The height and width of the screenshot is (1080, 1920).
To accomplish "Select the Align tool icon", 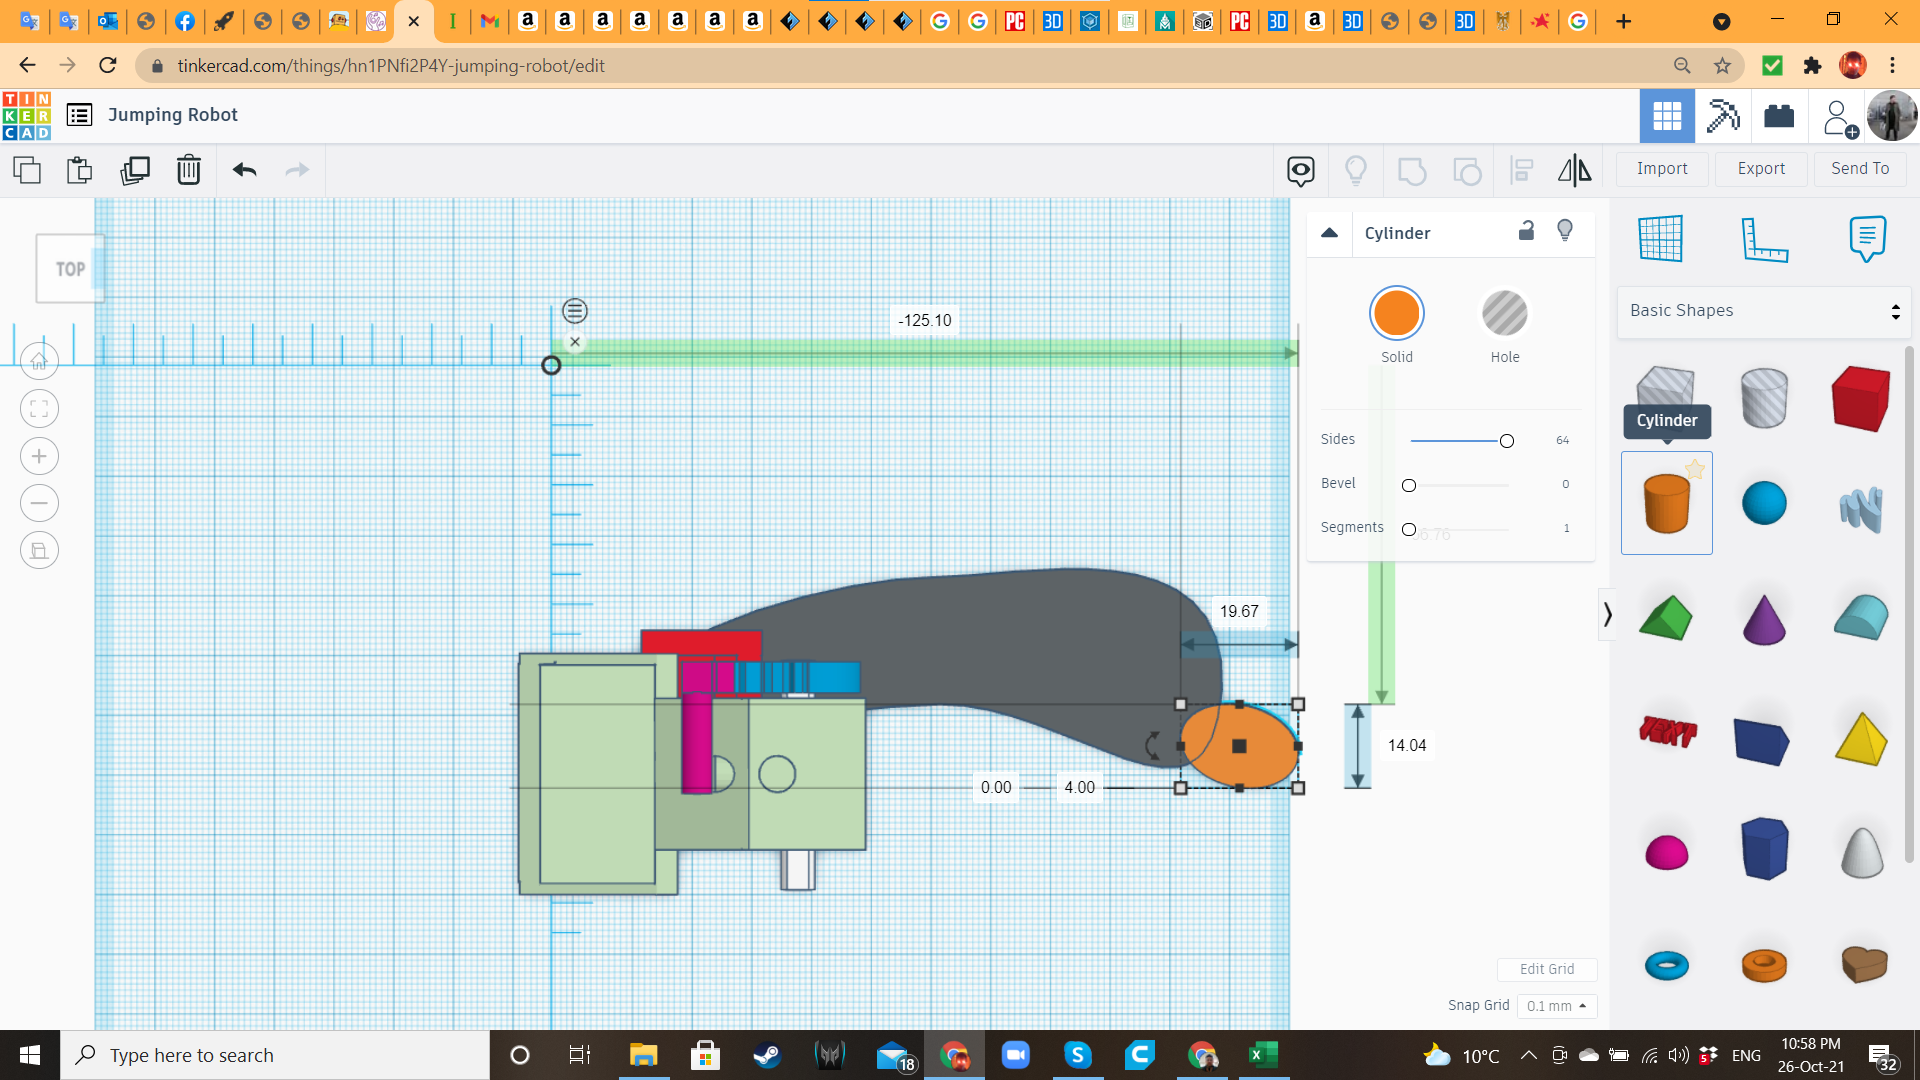I will (x=1521, y=170).
